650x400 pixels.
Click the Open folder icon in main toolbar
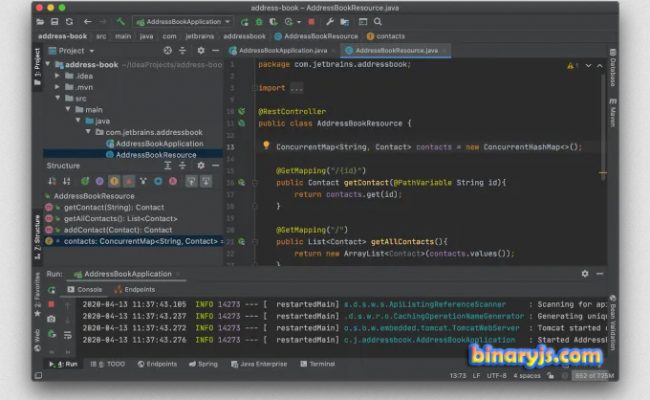click(x=40, y=22)
